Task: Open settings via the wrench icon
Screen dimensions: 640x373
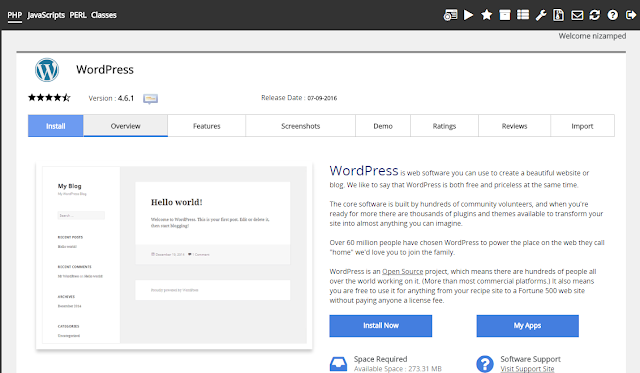Action: coord(541,16)
